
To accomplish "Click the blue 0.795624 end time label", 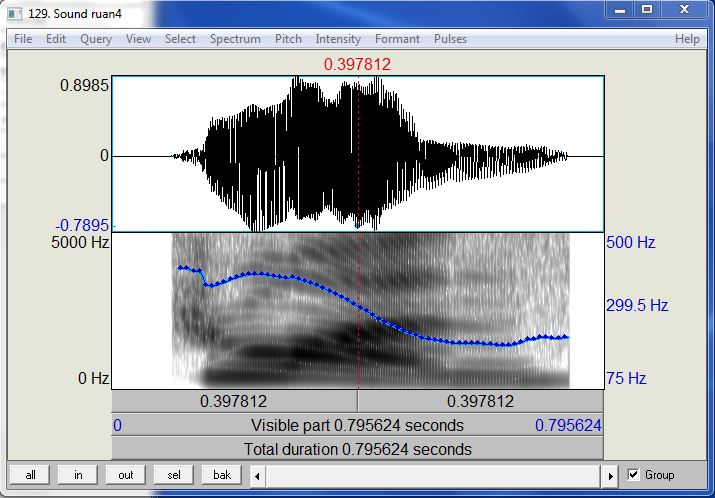I will point(568,425).
